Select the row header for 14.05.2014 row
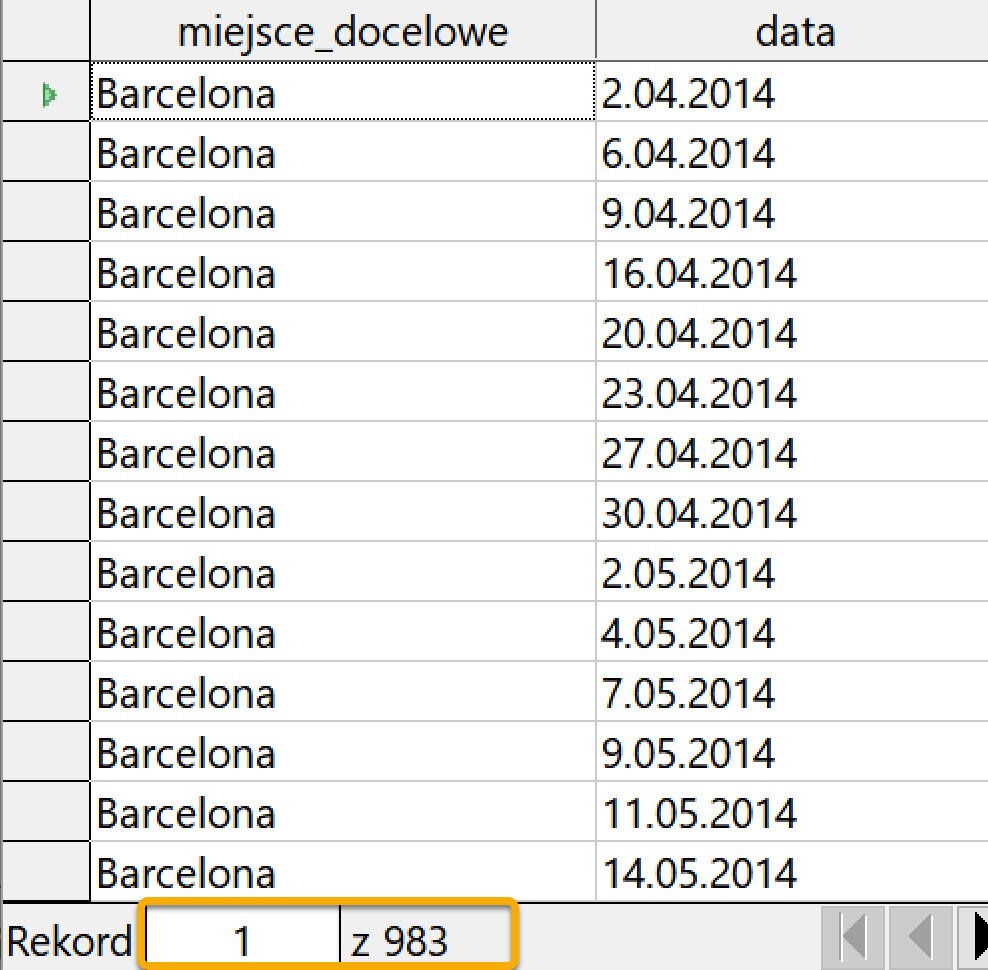 (x=45, y=874)
